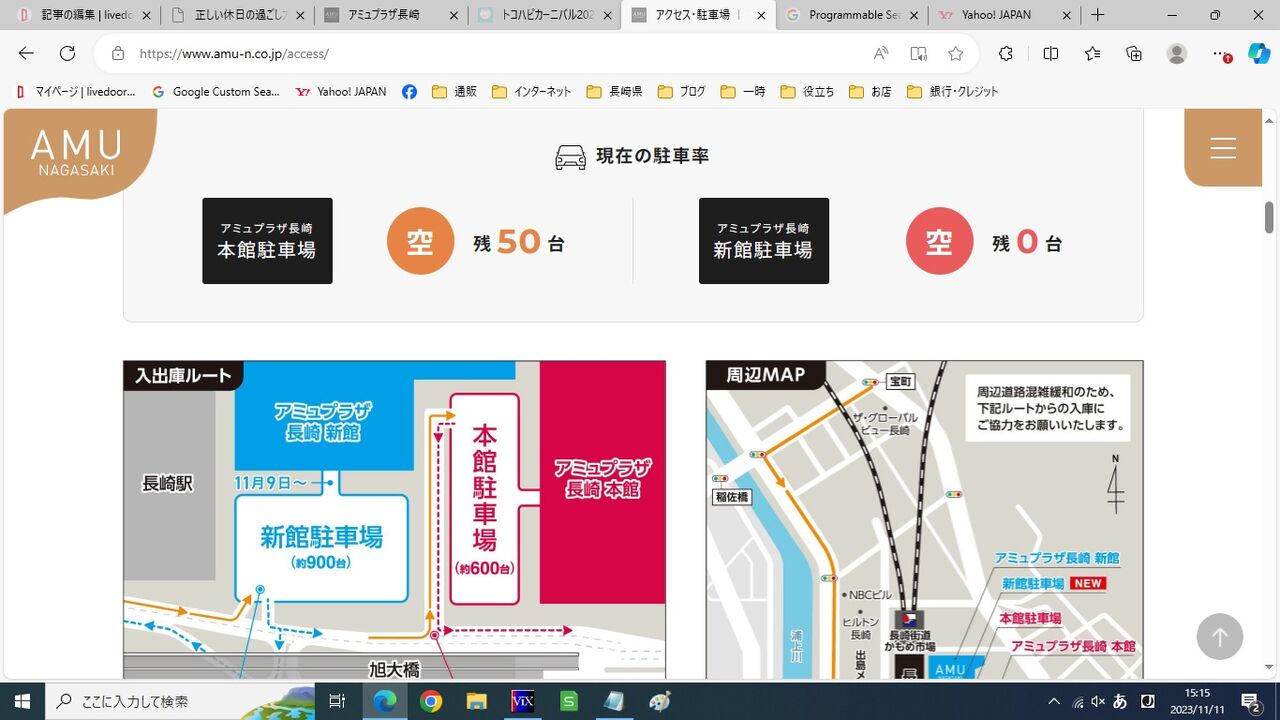1280x720 pixels.
Task: Open Split screen view
Action: point(1050,54)
